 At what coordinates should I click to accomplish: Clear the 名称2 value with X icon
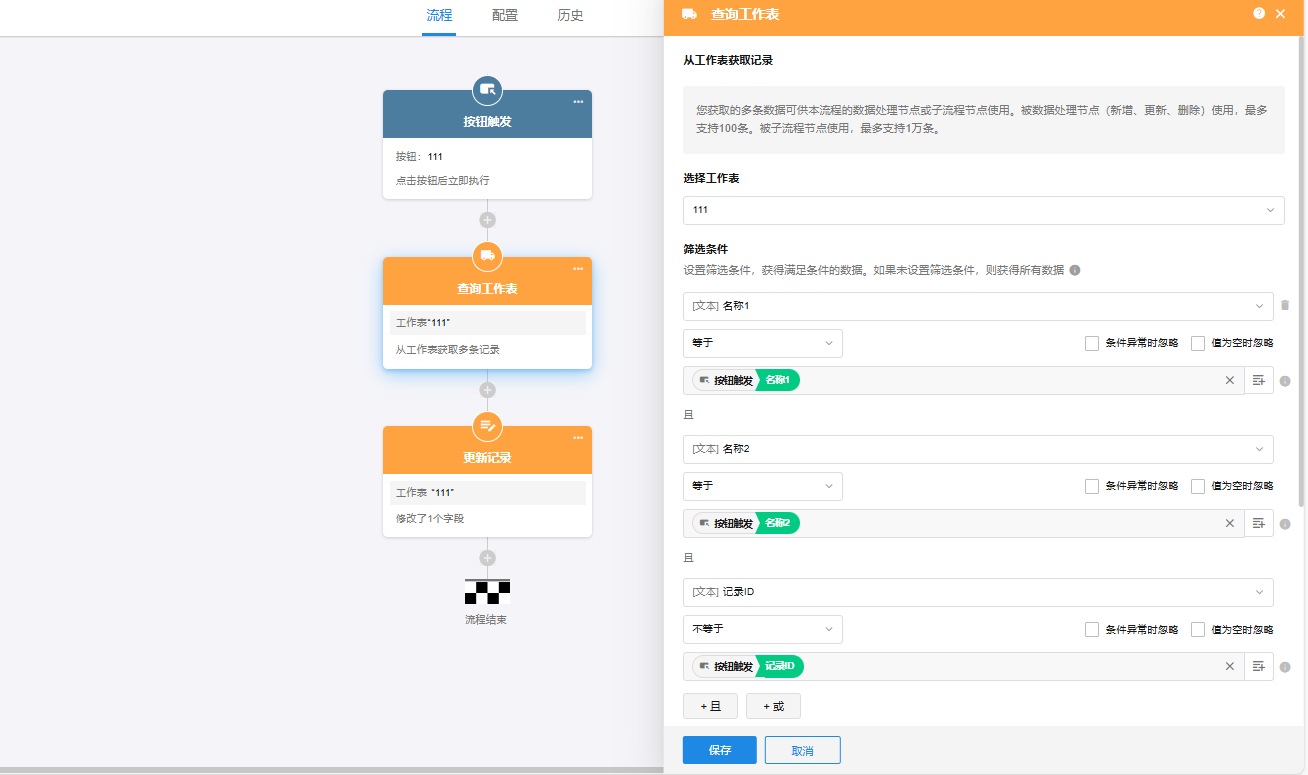1230,523
